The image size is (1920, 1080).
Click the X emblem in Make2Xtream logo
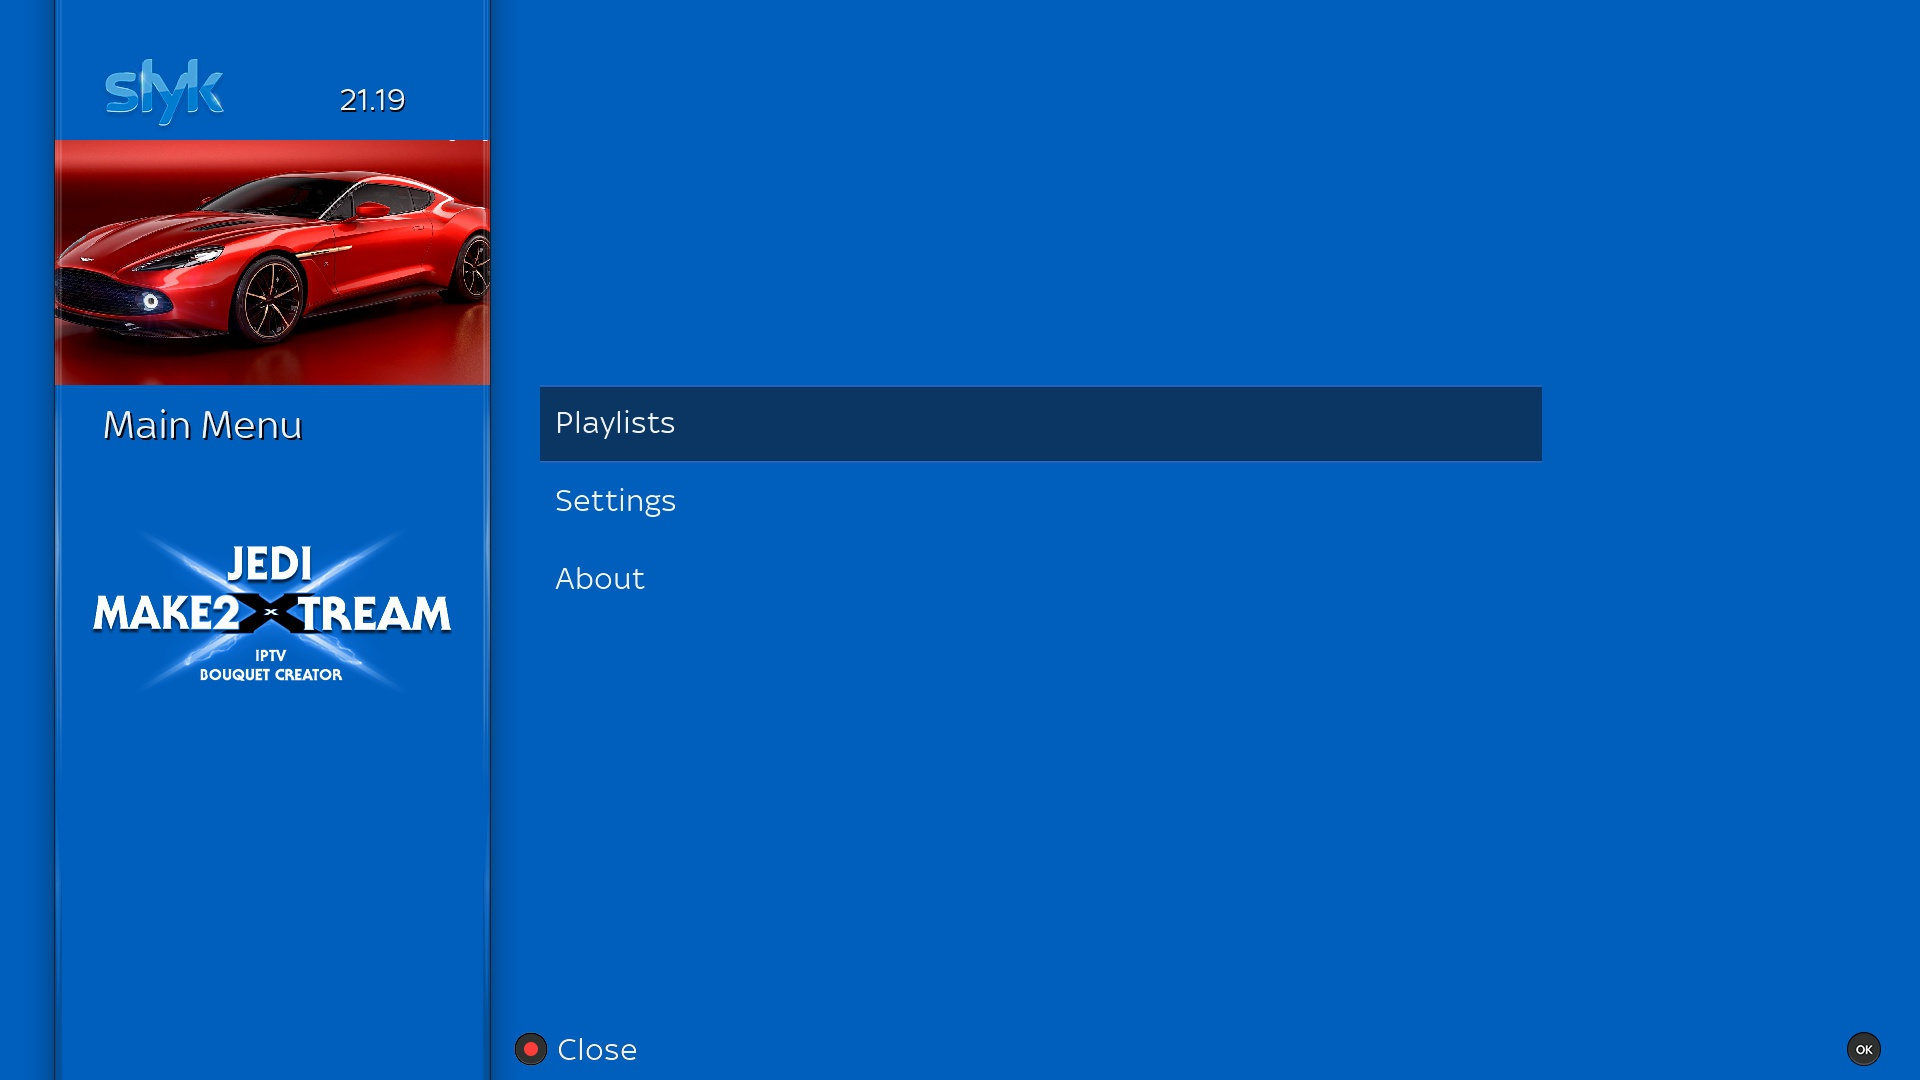click(x=270, y=612)
